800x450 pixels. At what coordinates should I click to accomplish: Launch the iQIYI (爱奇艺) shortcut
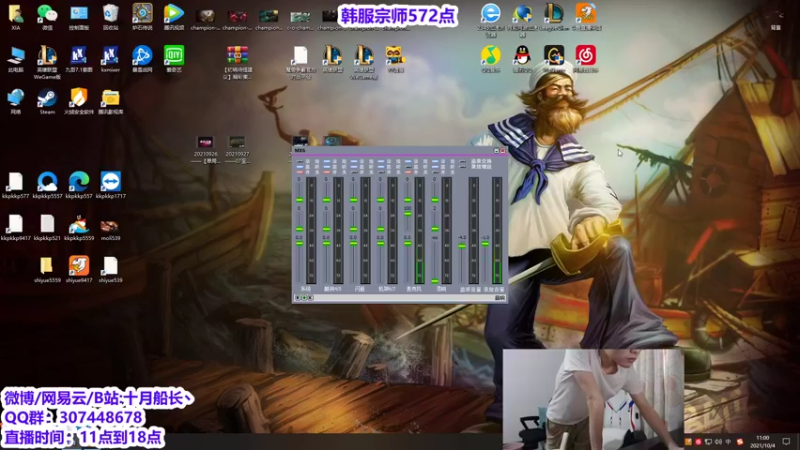[174, 58]
